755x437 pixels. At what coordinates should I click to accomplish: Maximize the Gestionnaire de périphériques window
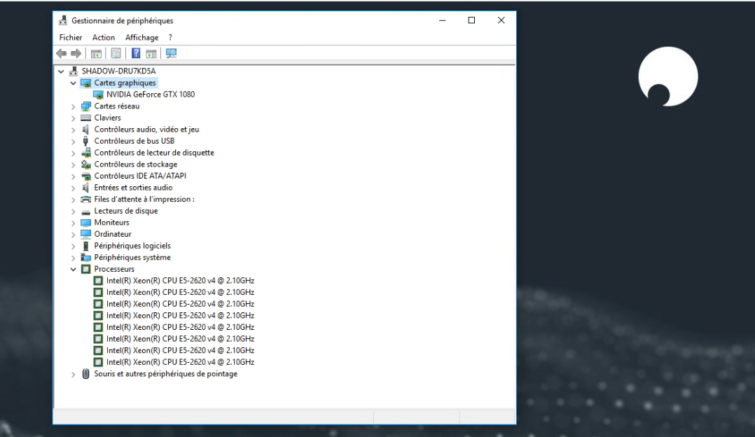[x=471, y=20]
